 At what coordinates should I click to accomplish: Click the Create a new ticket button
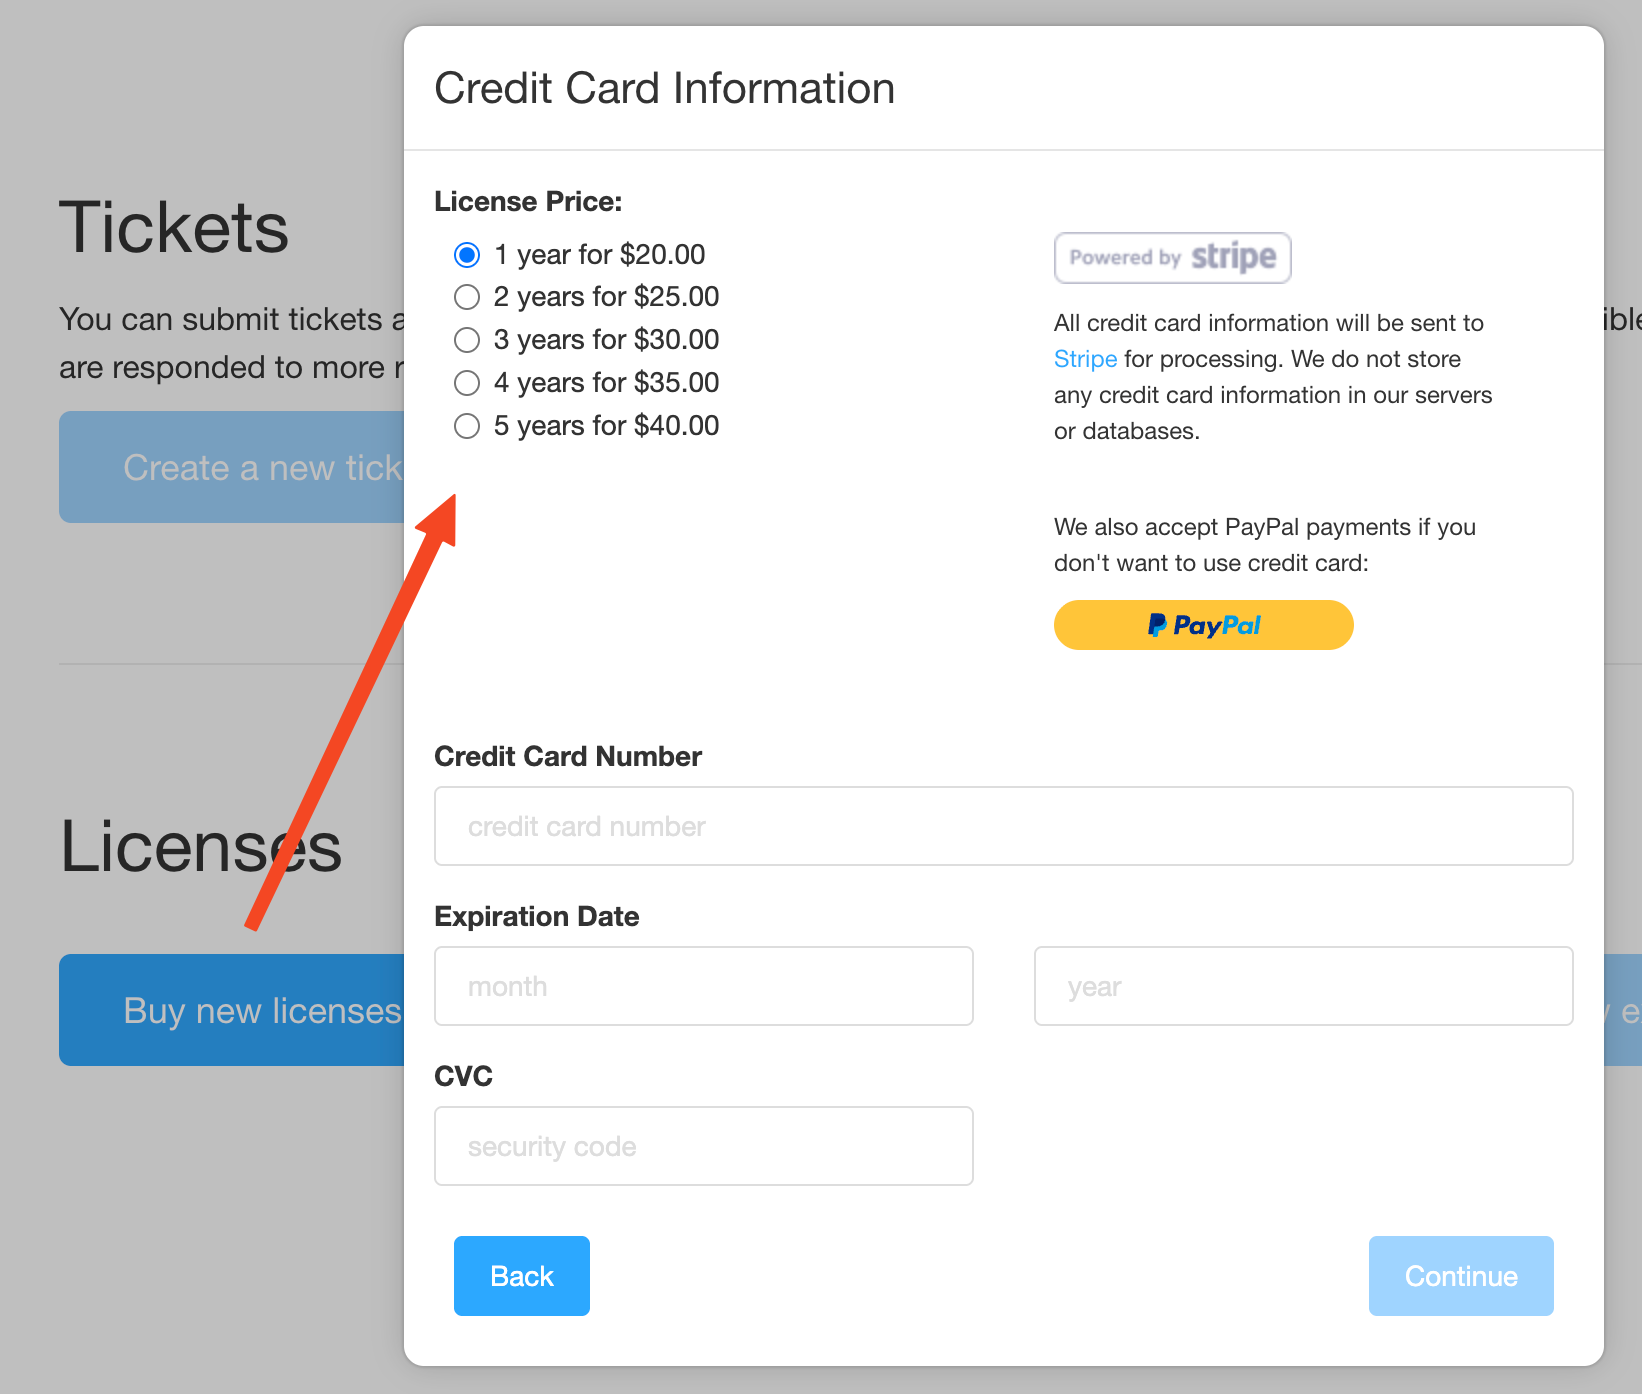[232, 467]
